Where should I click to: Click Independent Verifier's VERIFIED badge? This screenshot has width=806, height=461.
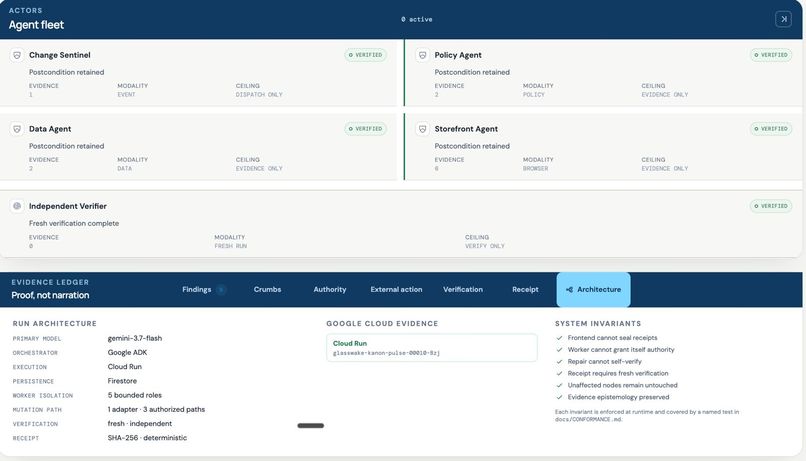coord(771,206)
